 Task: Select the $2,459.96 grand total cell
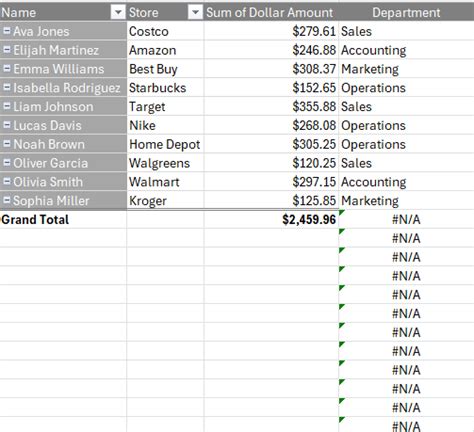coord(271,219)
